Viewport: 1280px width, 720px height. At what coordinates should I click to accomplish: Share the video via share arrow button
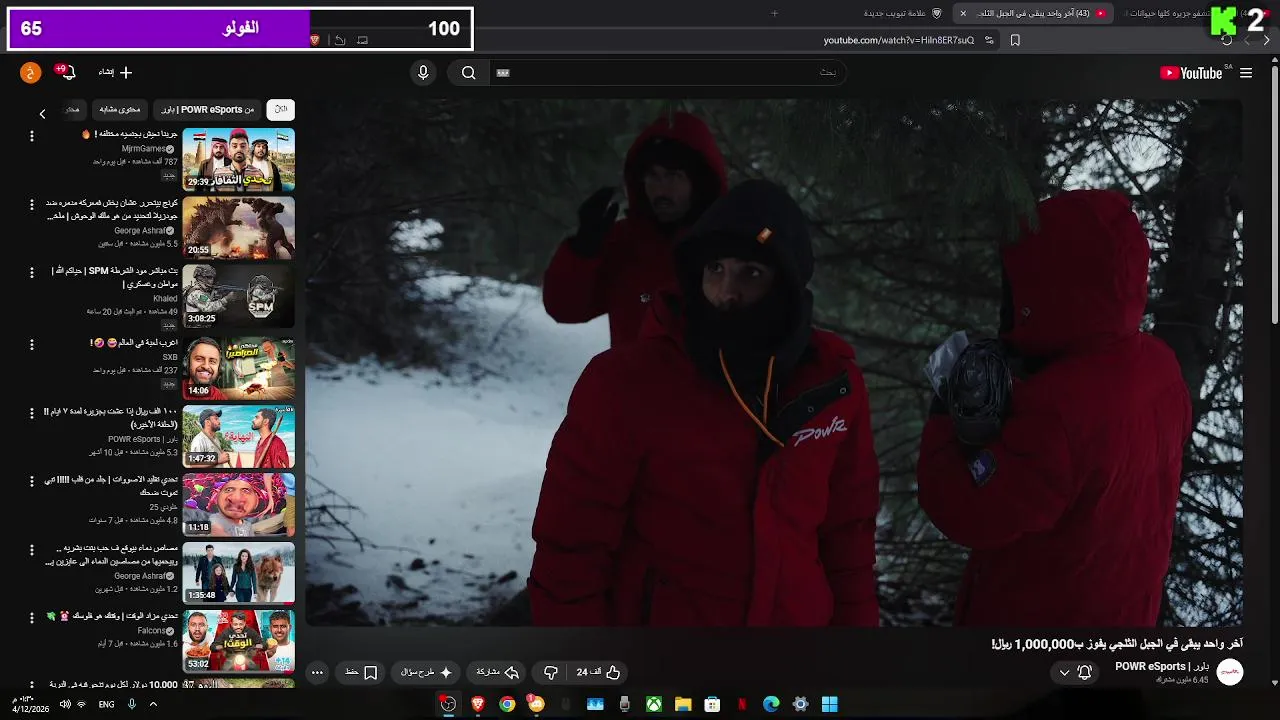click(x=498, y=672)
